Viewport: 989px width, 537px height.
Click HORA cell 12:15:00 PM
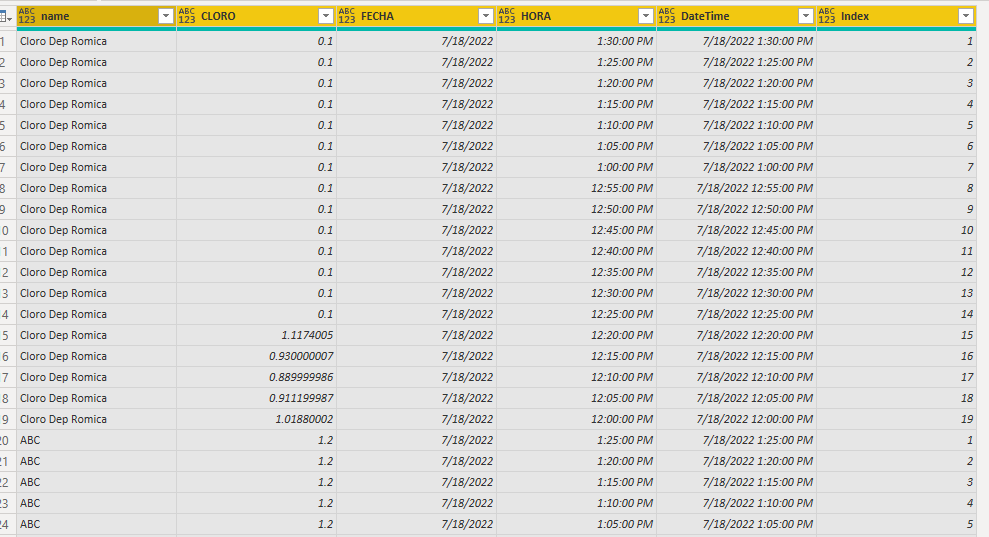tap(576, 356)
